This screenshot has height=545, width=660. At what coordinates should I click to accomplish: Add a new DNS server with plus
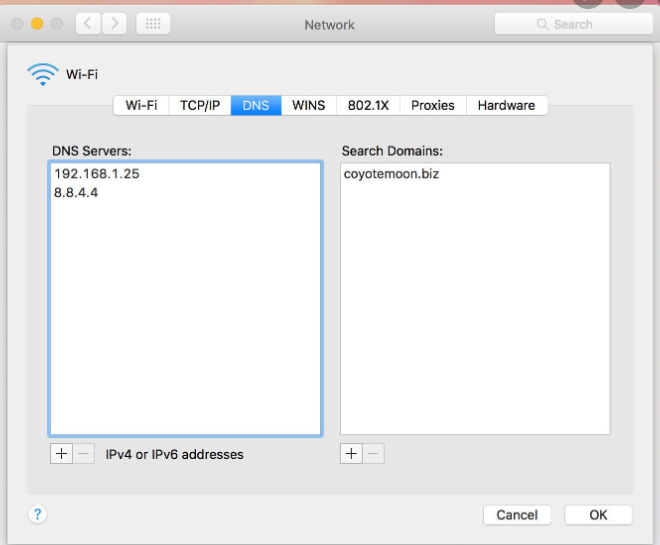point(61,454)
